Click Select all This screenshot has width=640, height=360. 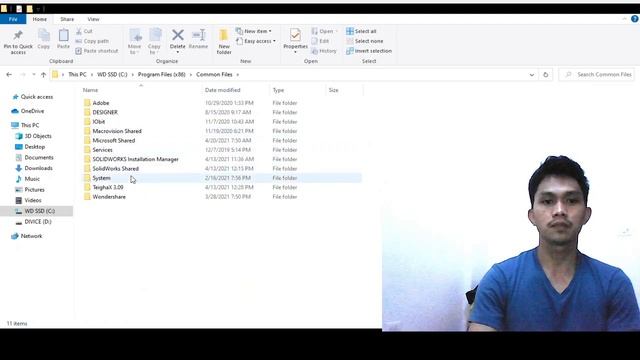coord(361,31)
